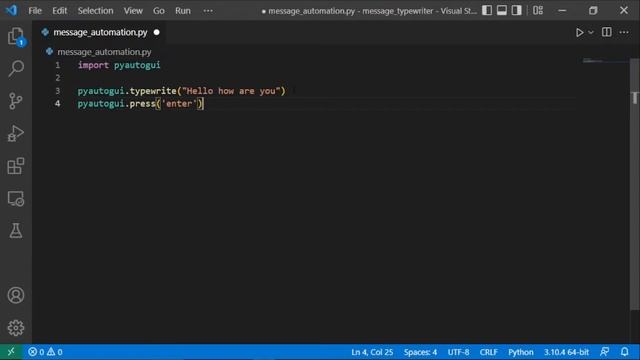The height and width of the screenshot is (360, 640).
Task: Run the Python file with play button
Action: [579, 32]
